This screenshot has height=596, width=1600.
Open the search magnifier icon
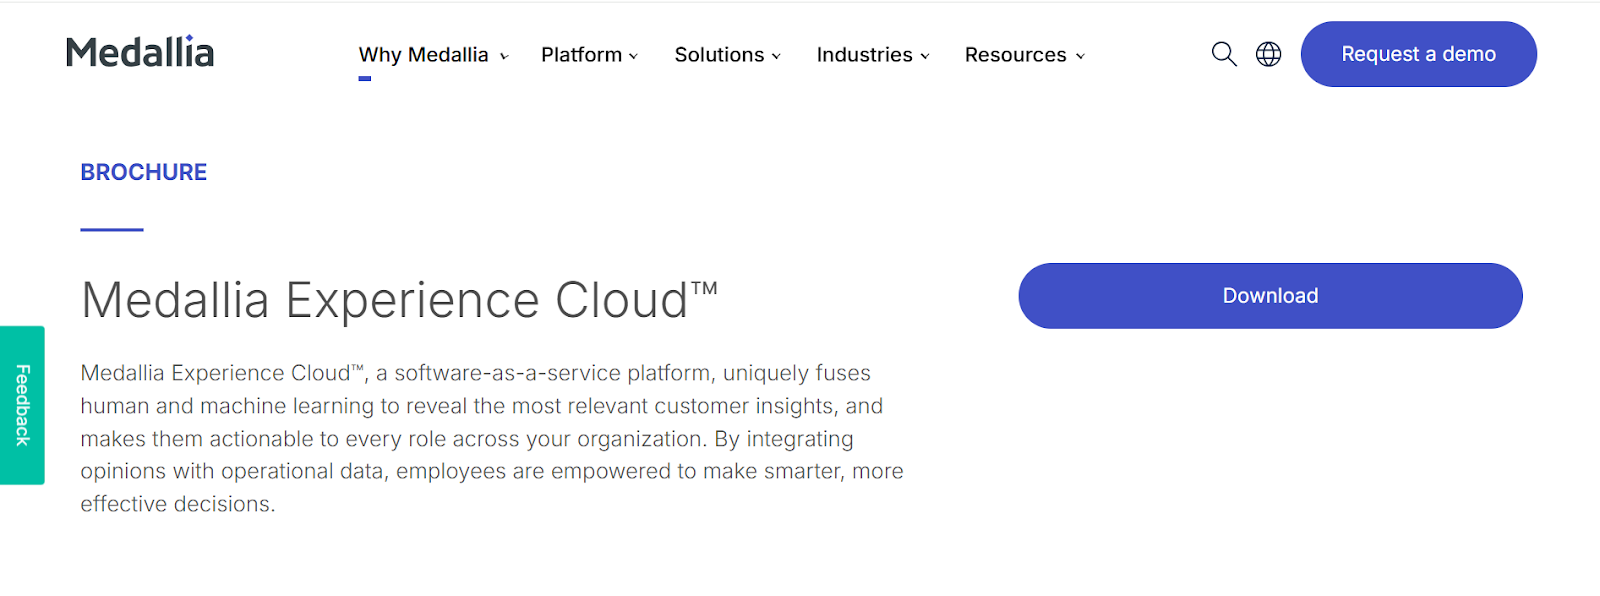pos(1224,54)
